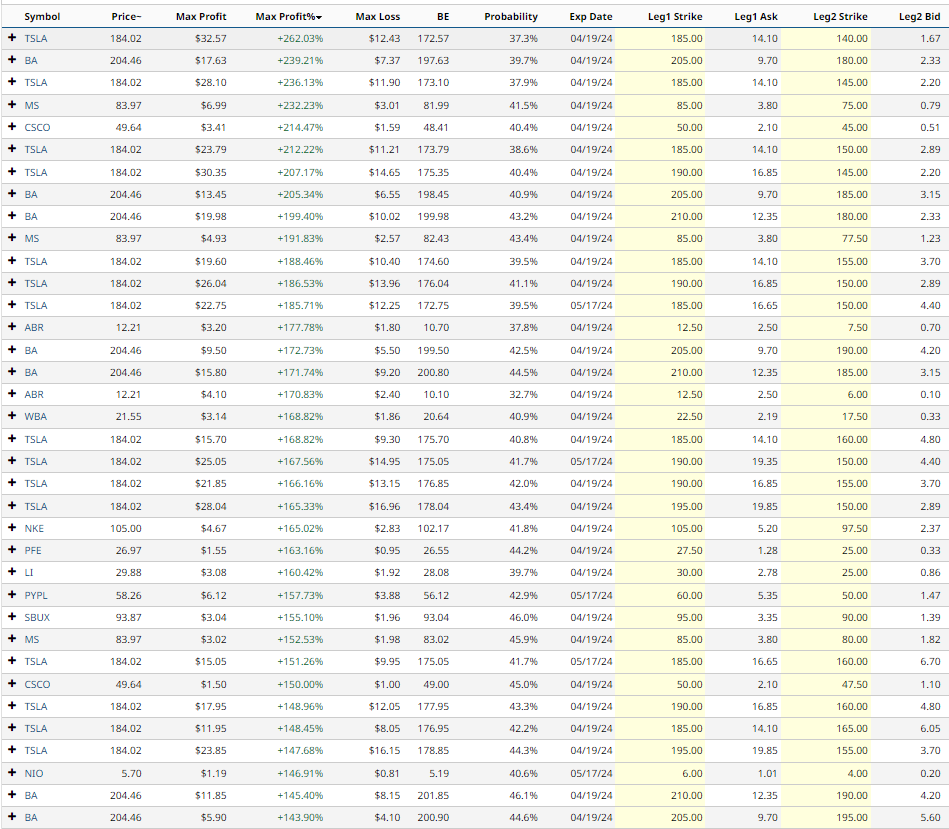Select the 105.00 Leg1 Strike in NKE row
Viewport: 949px width, 829px height.
click(686, 528)
